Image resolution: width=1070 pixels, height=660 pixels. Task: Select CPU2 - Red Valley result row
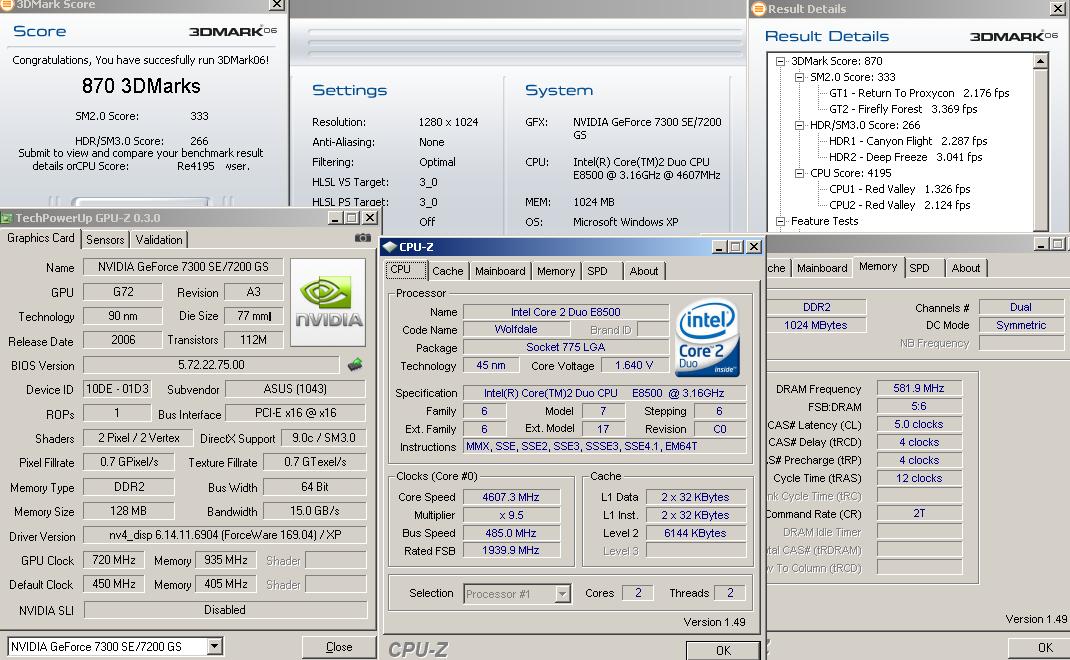pos(899,205)
